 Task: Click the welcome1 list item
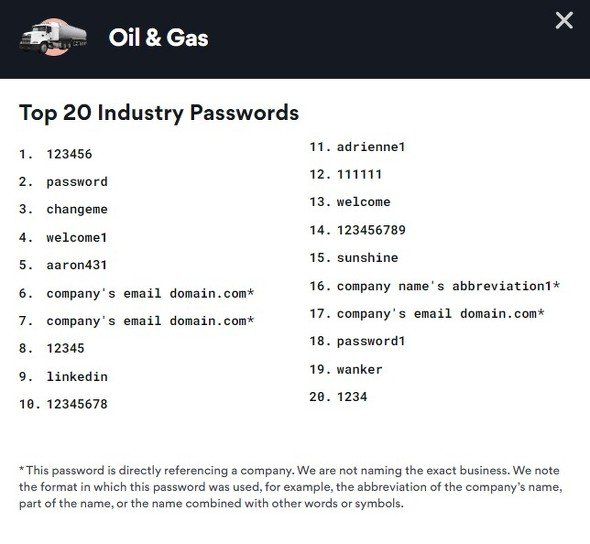[x=77, y=237]
